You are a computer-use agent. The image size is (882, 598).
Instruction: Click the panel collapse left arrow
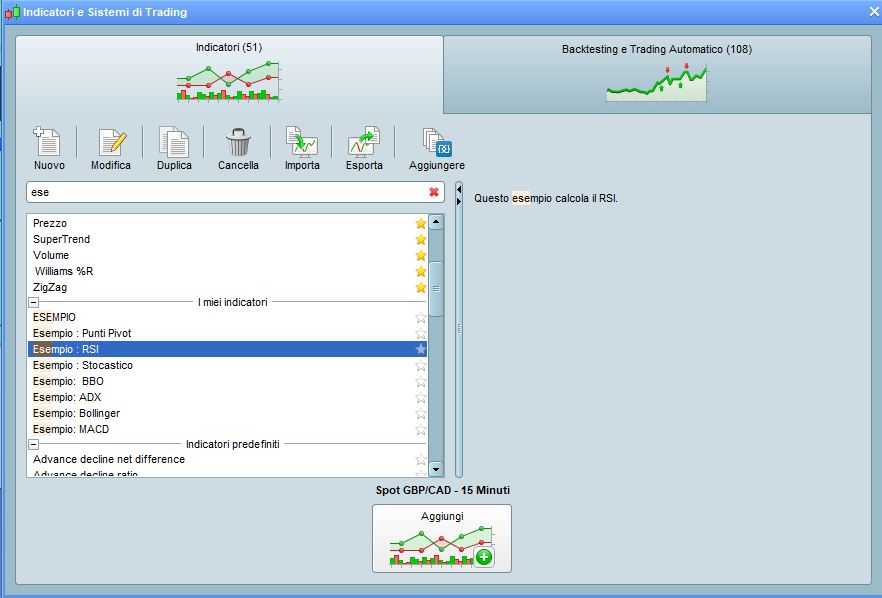click(x=459, y=189)
